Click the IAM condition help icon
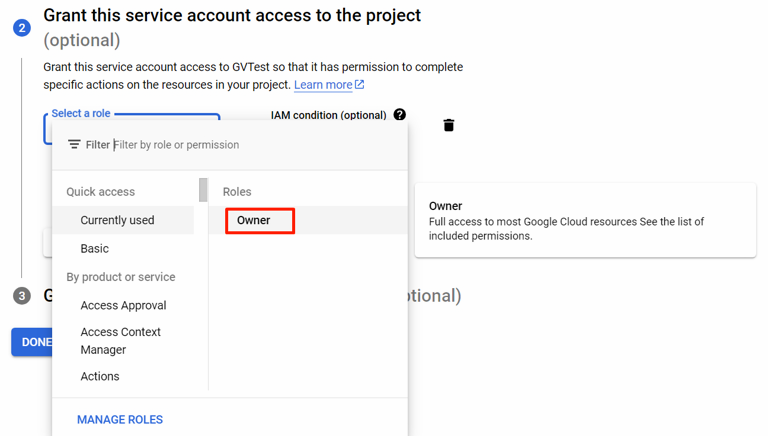This screenshot has height=436, width=768. coord(400,115)
